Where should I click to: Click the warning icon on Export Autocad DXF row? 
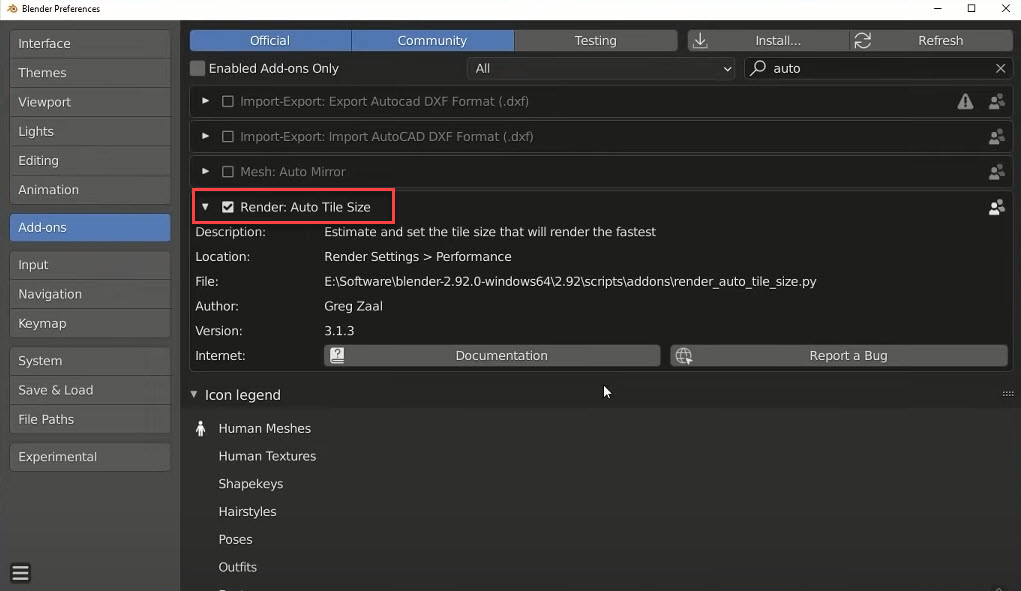[x=965, y=102]
